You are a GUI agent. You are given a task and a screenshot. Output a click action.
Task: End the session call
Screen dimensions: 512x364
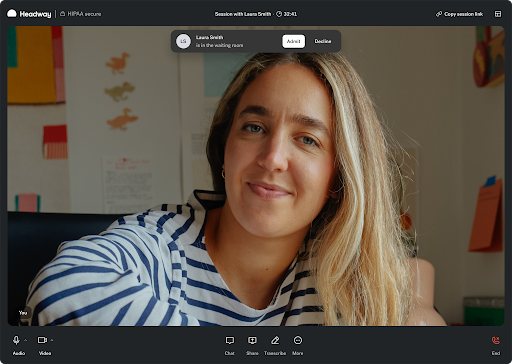click(x=496, y=345)
